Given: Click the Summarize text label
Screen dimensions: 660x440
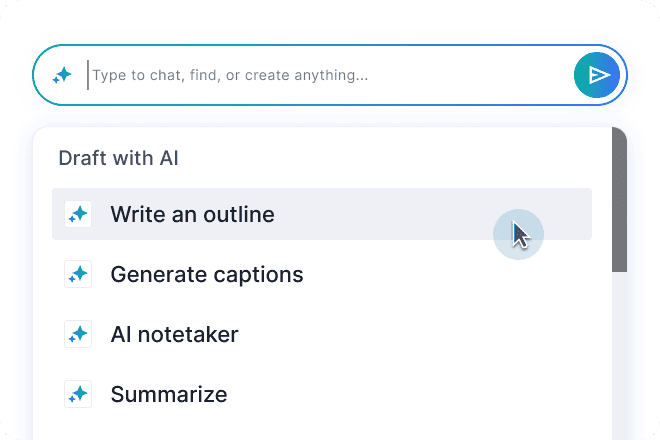Looking at the screenshot, I should 169,395.
